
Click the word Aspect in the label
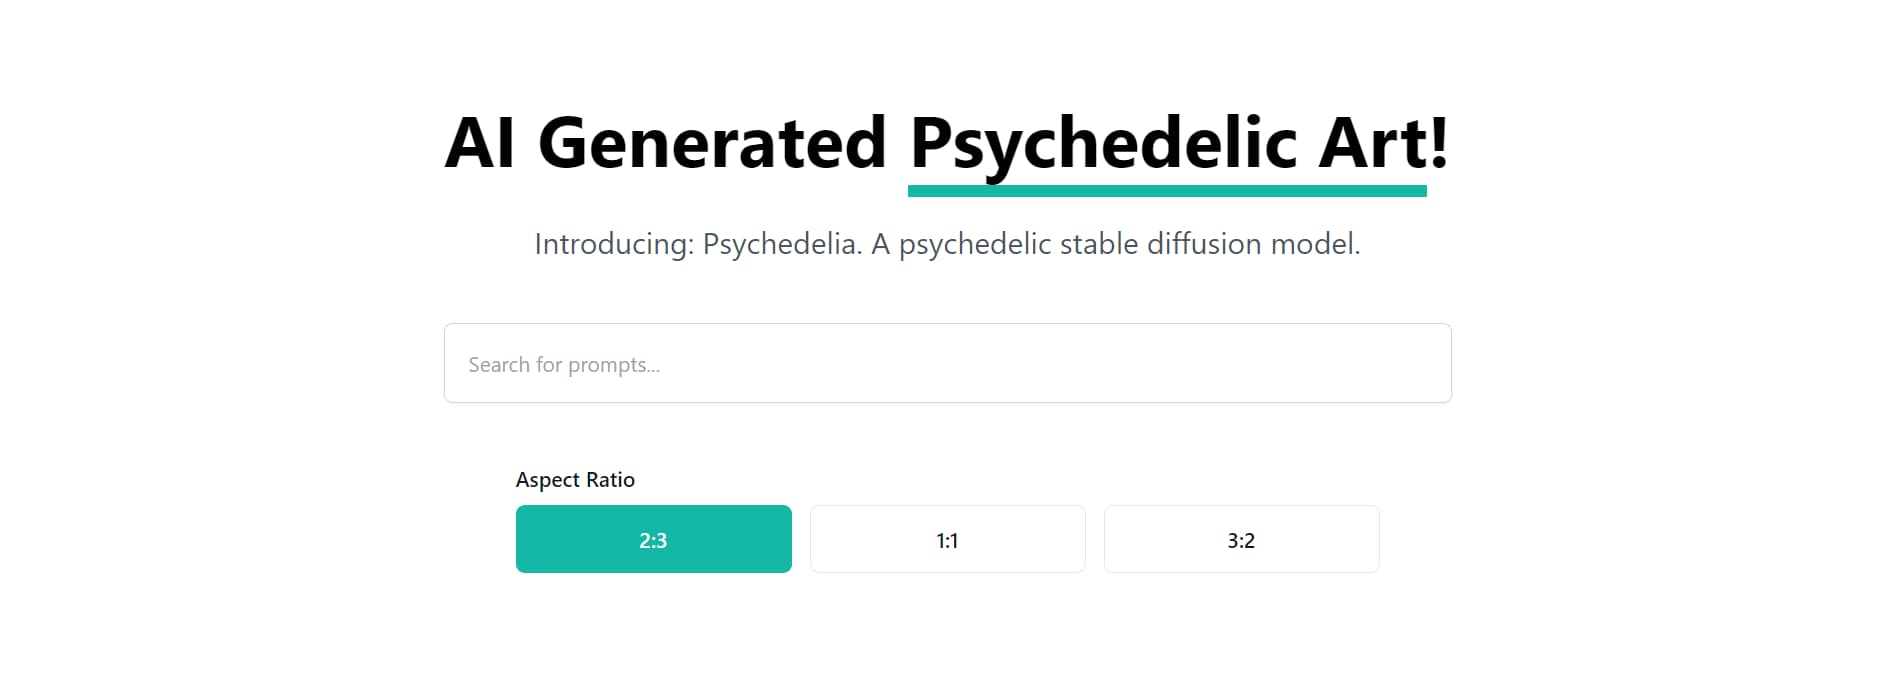click(548, 481)
